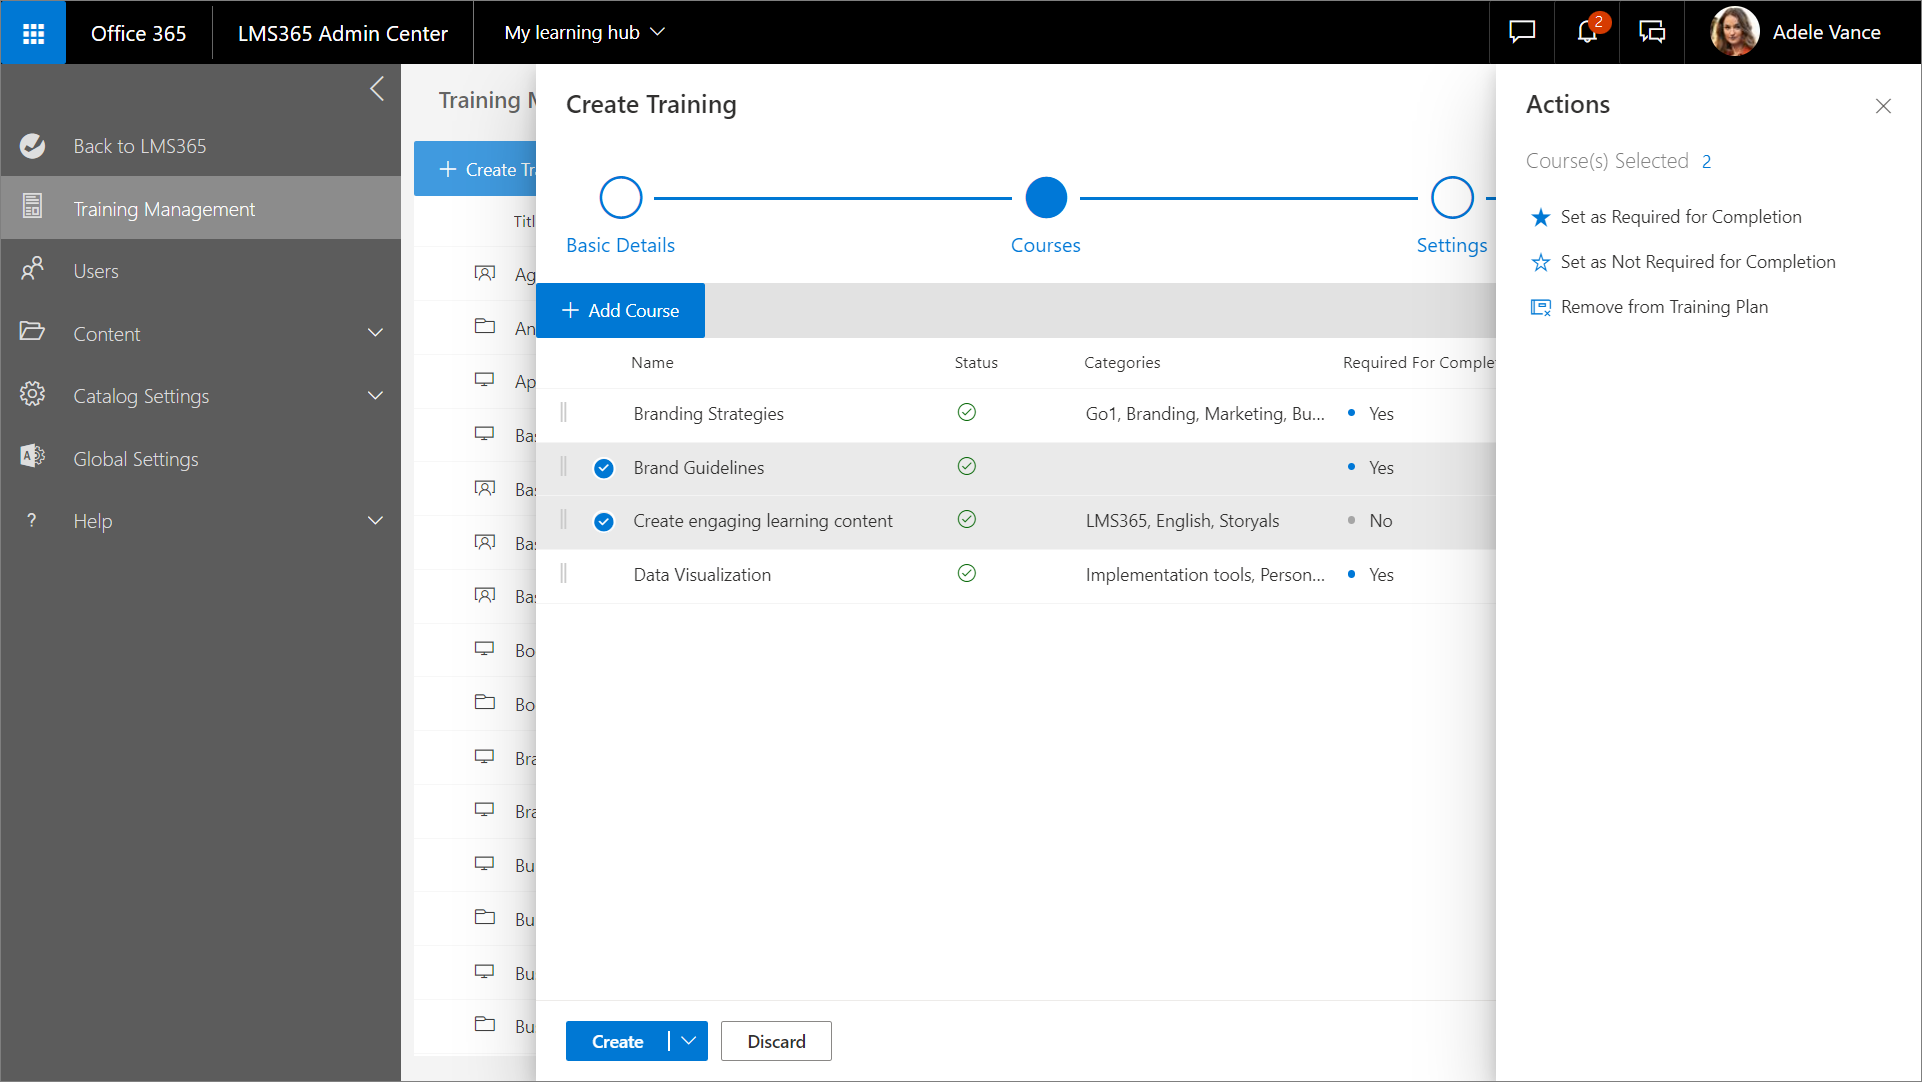Uncheck the Brand Guidelines course checkbox
Image resolution: width=1922 pixels, height=1082 pixels.
(x=604, y=468)
